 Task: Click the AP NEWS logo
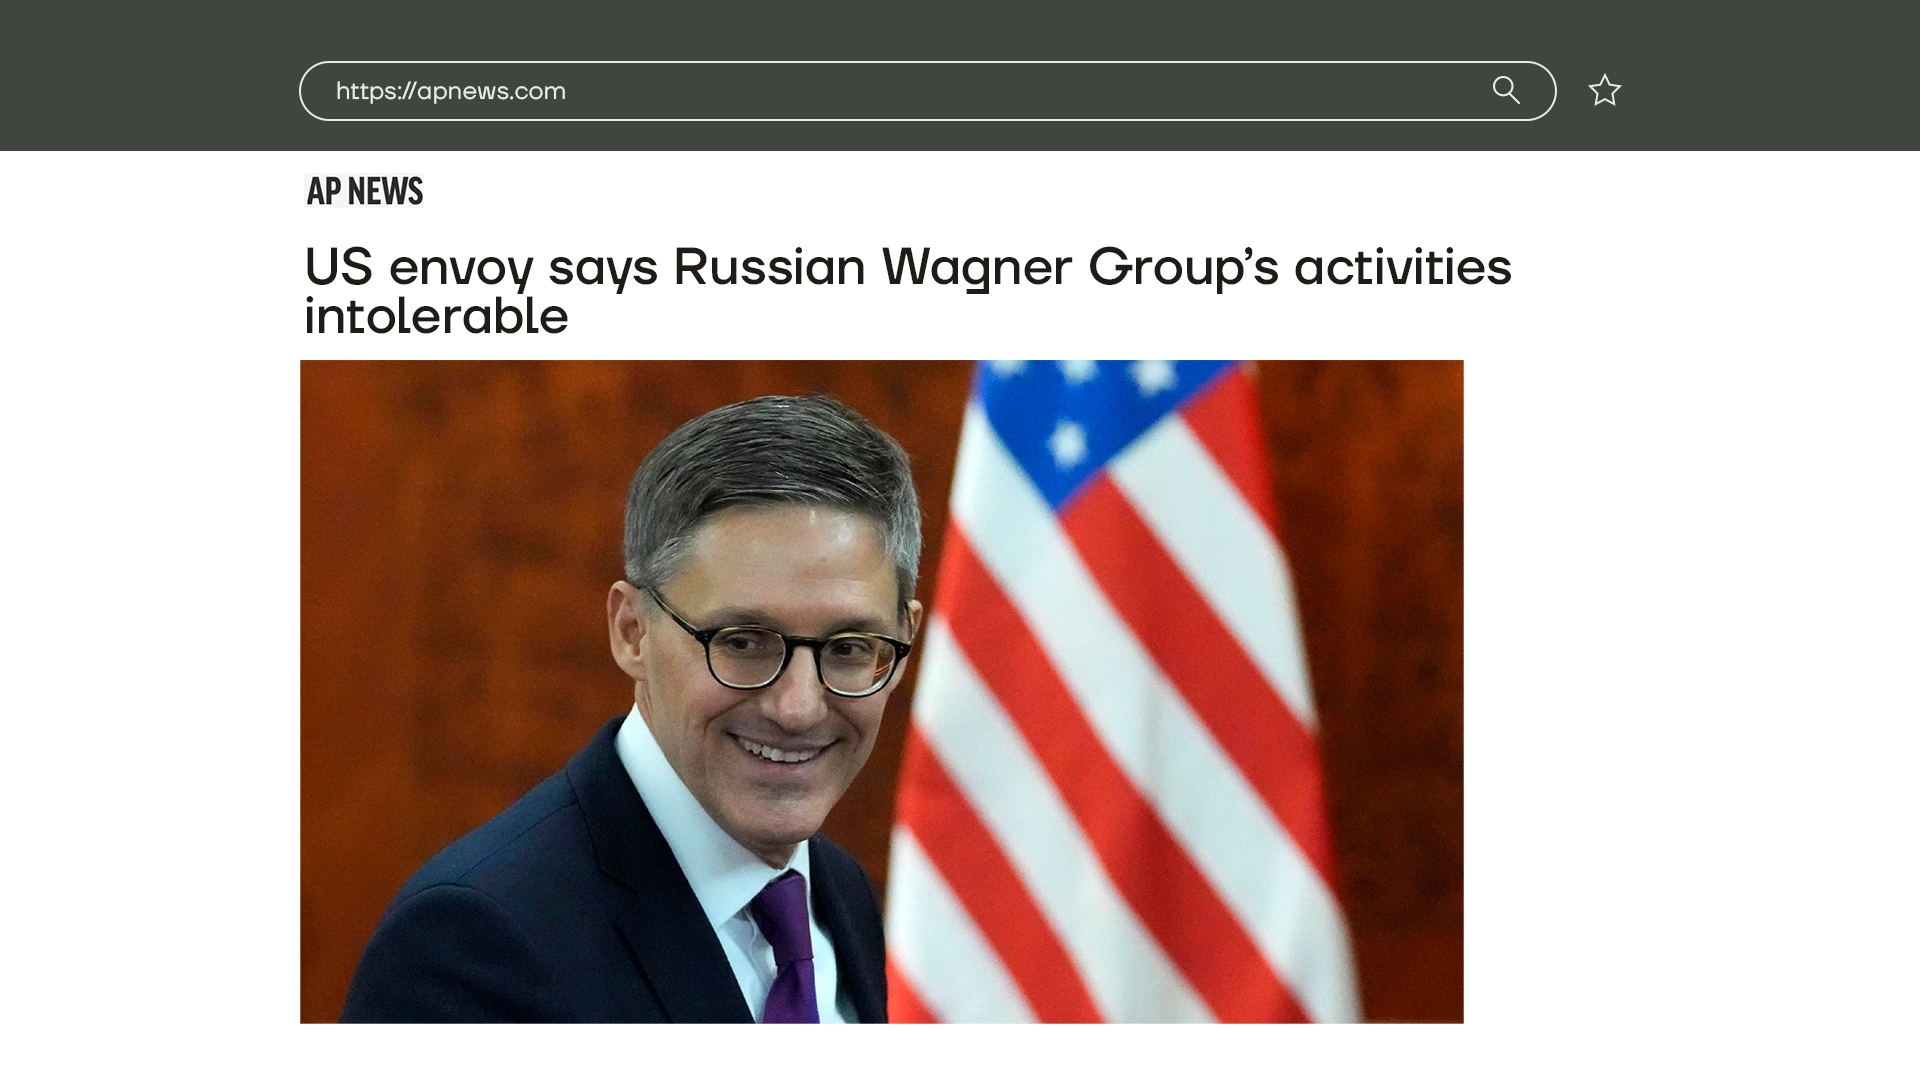click(x=365, y=190)
